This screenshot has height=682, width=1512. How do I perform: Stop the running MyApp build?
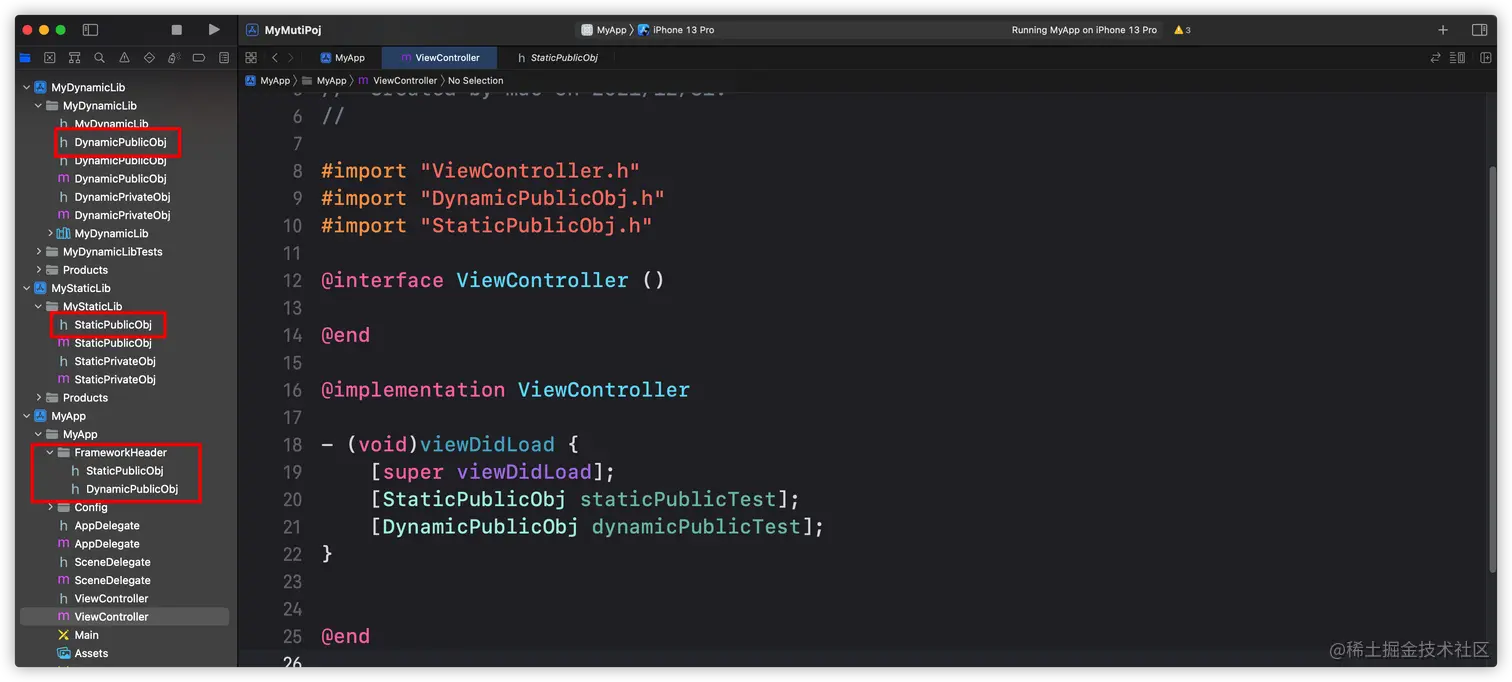pos(177,30)
